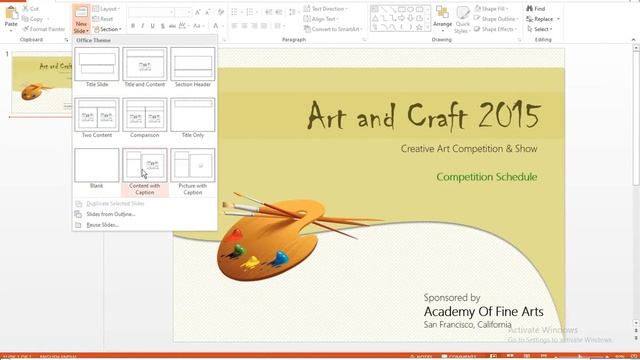Viewport: 640px width, 360px height.
Task: Choose the Title Only layout
Action: coord(193,118)
